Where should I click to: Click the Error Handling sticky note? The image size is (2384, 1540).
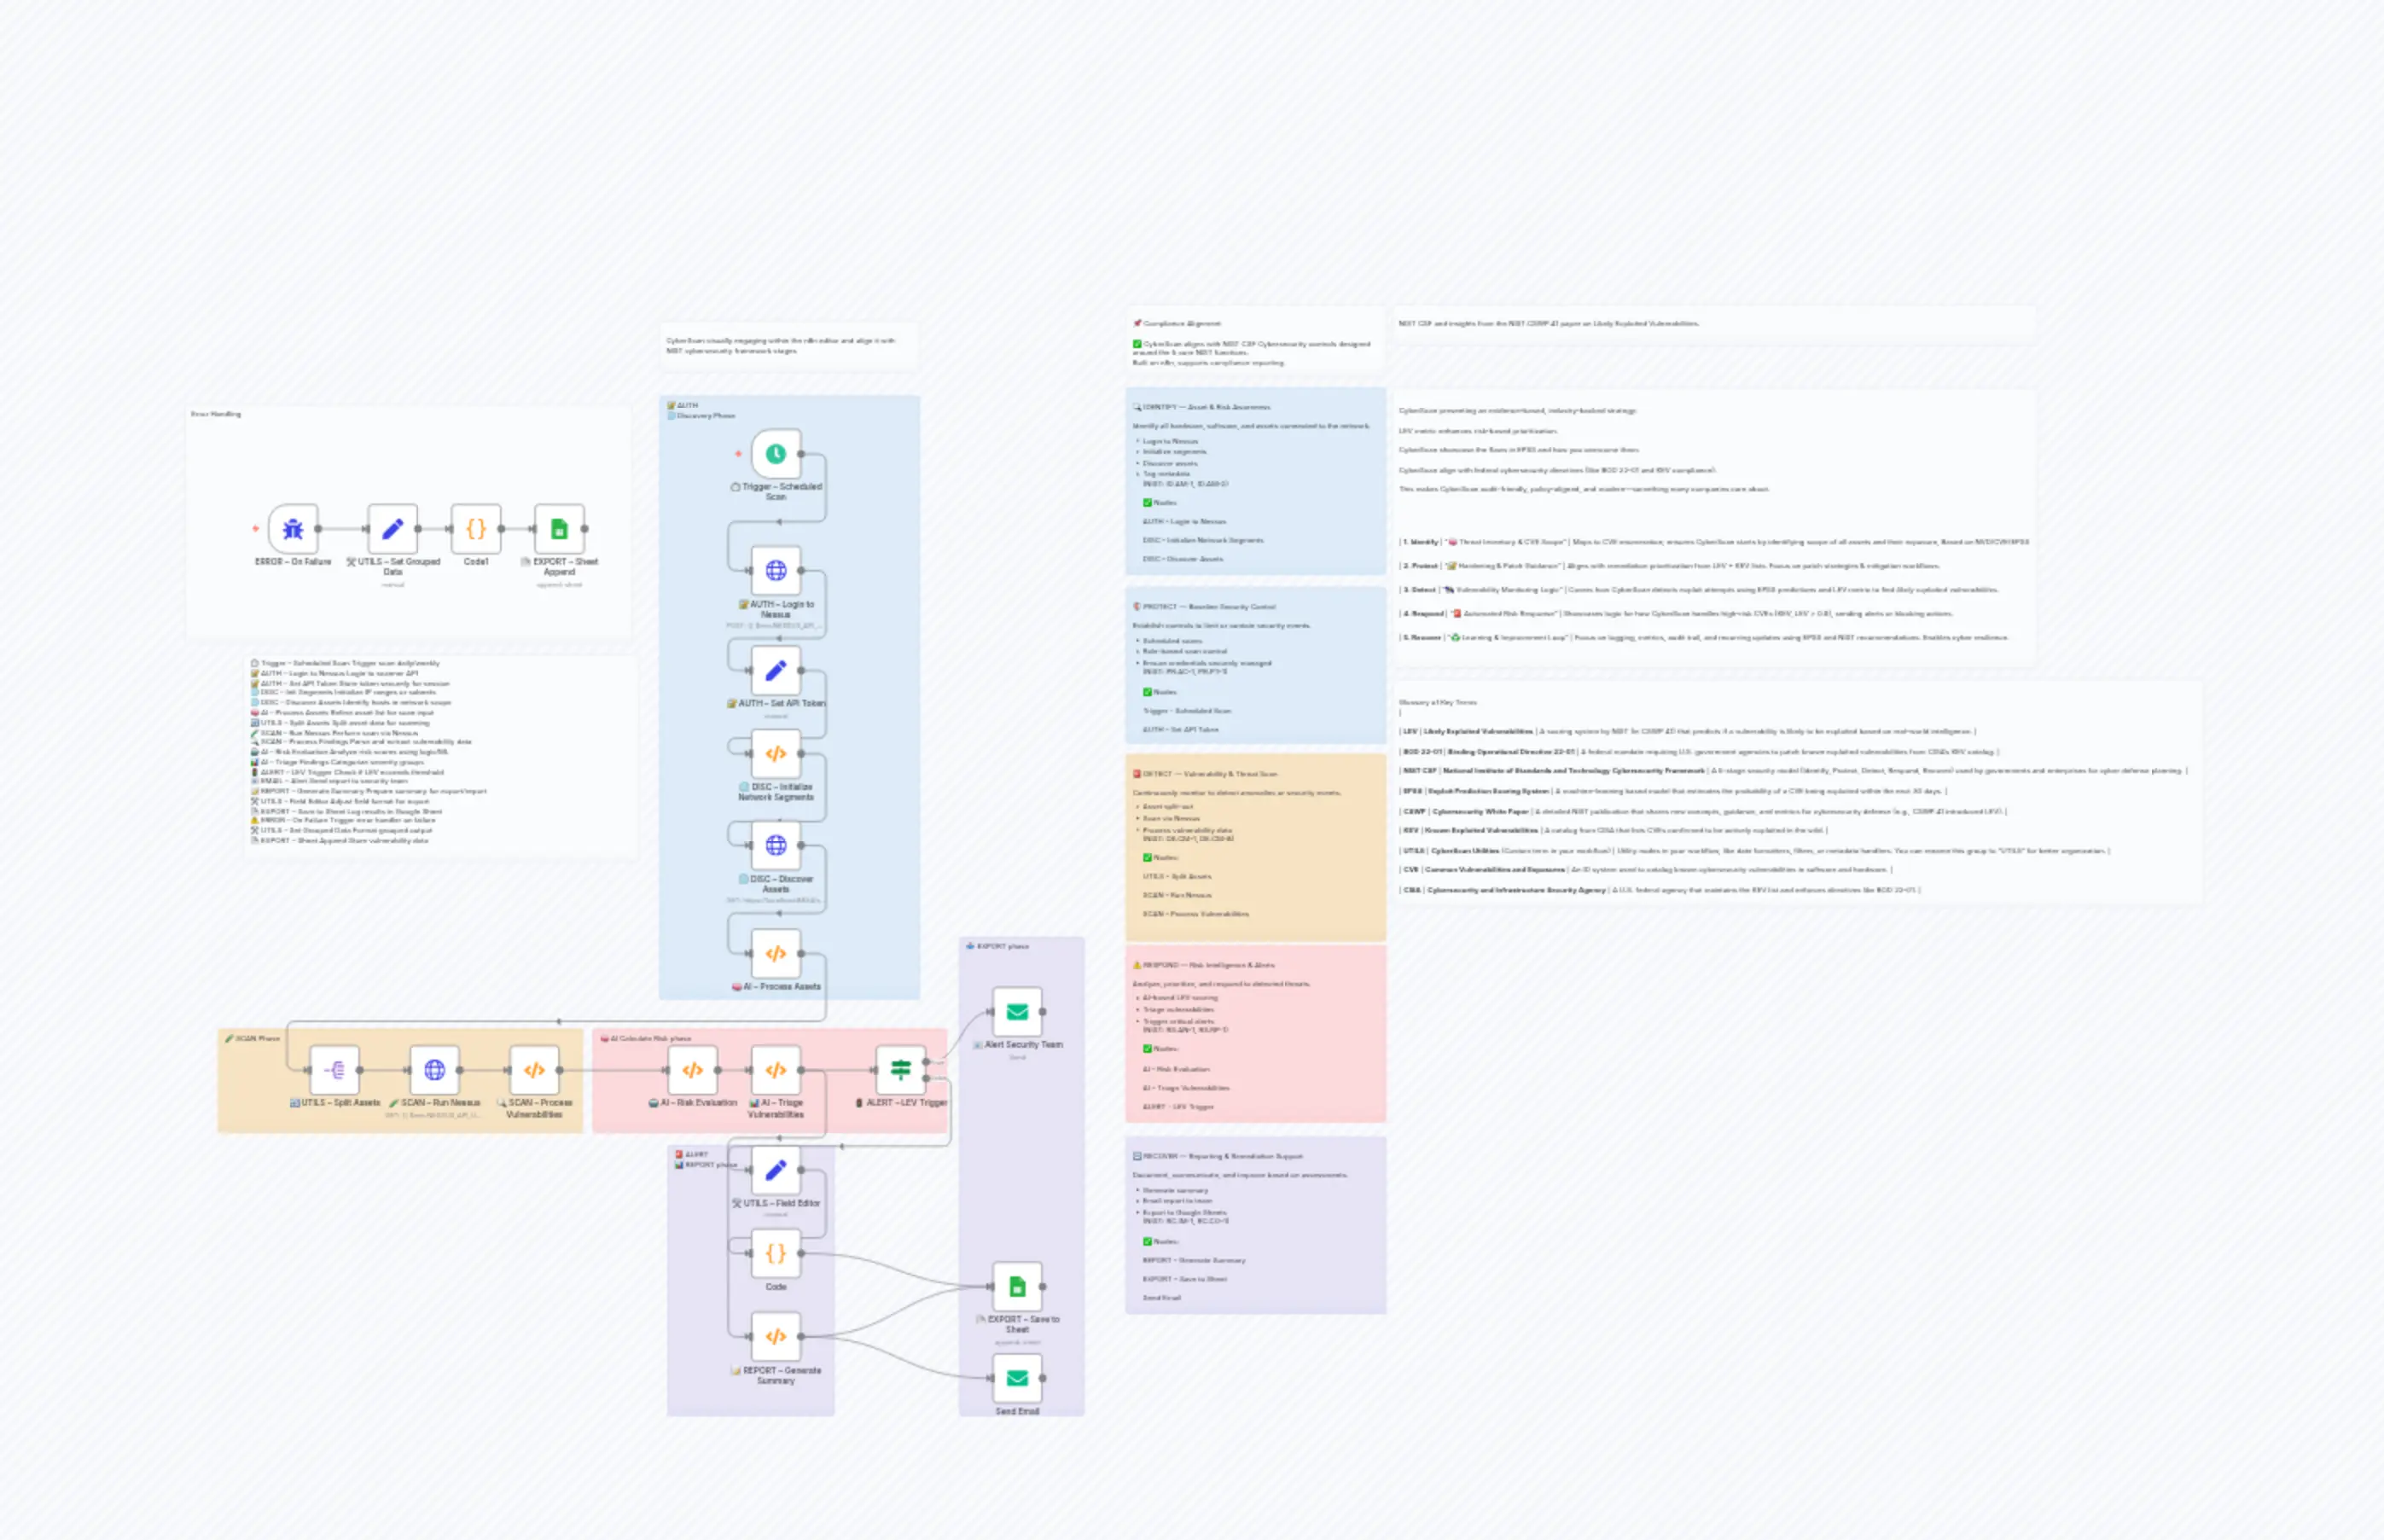tap(215, 413)
